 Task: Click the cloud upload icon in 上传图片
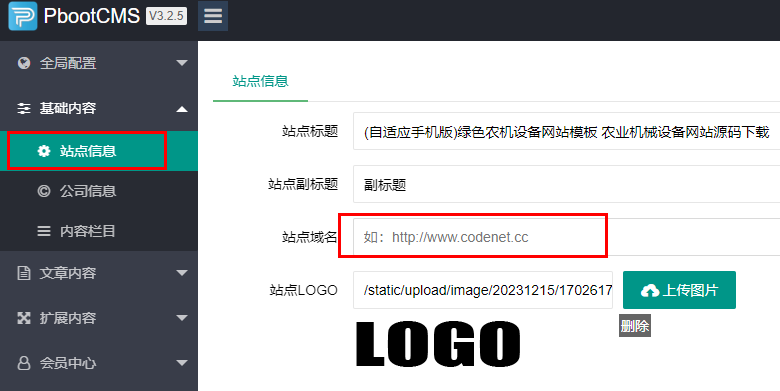pos(650,291)
